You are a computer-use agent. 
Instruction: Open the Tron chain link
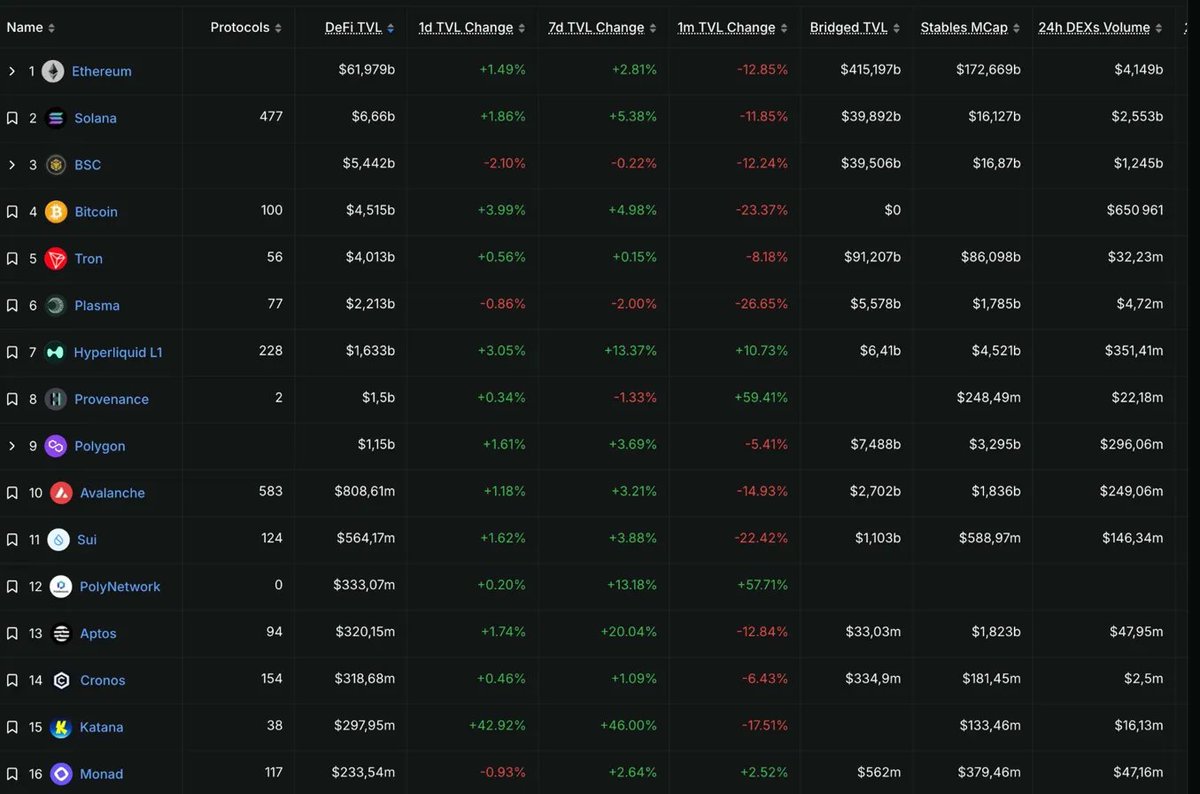(x=88, y=259)
